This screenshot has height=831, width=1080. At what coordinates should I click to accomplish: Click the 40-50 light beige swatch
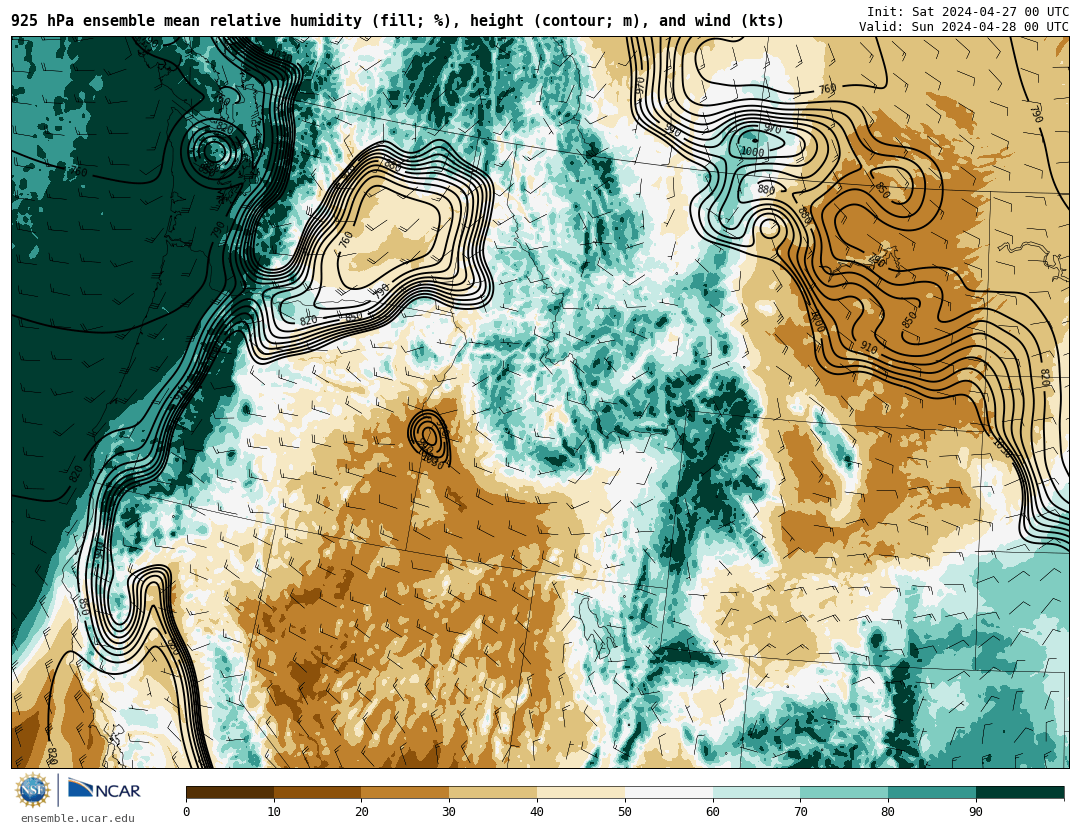[x=581, y=793]
